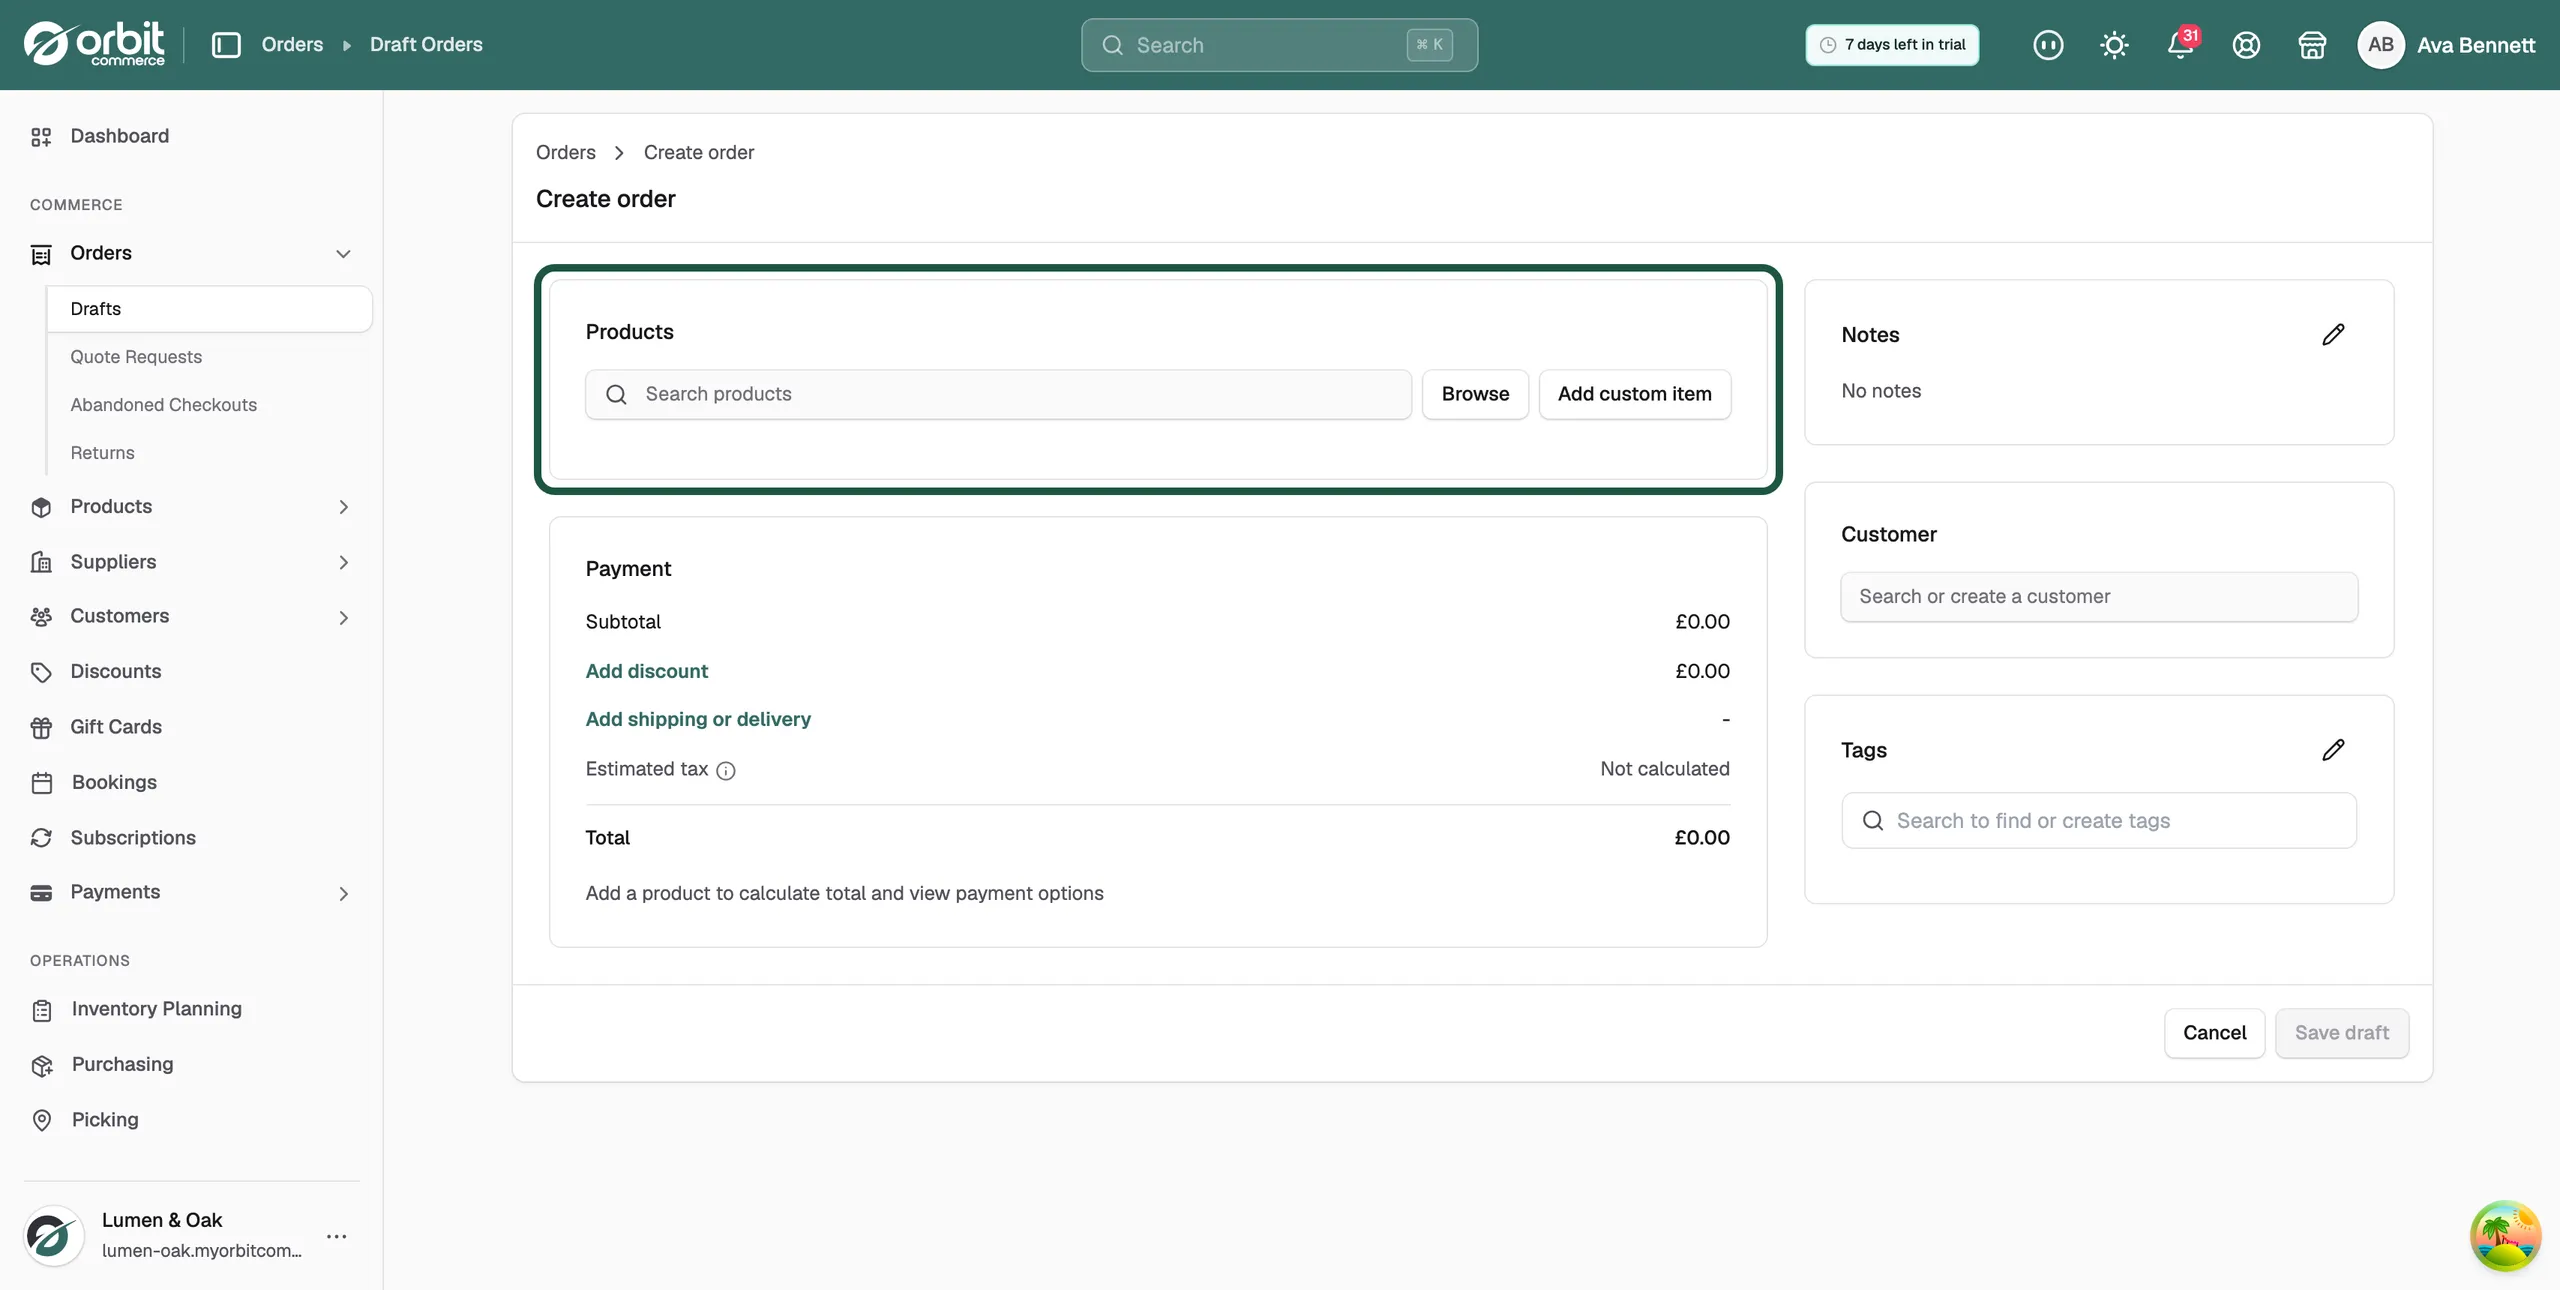Open the storefront icon in the header

pos(2312,45)
